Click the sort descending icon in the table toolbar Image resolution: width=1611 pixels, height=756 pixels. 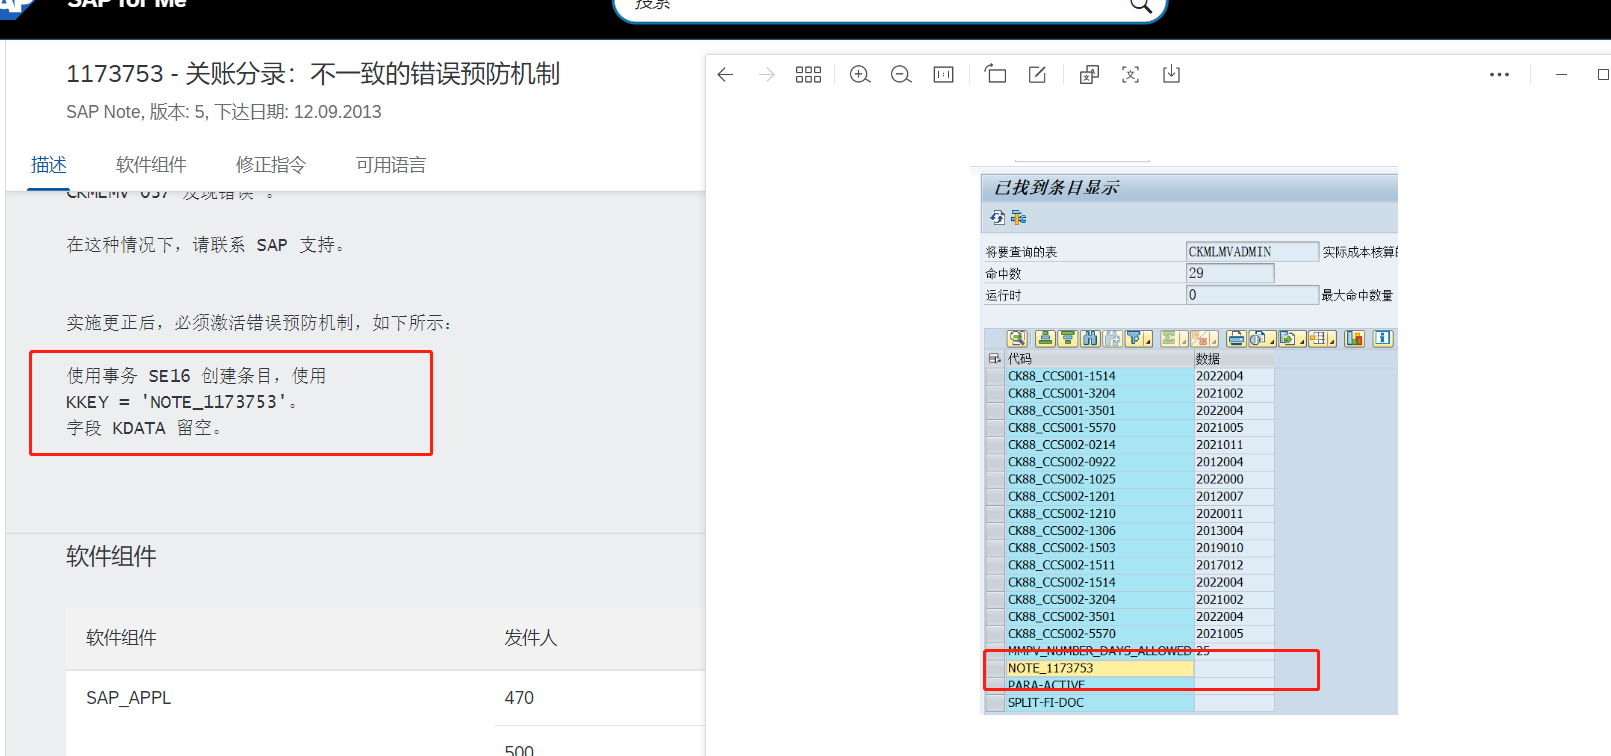pos(1067,339)
